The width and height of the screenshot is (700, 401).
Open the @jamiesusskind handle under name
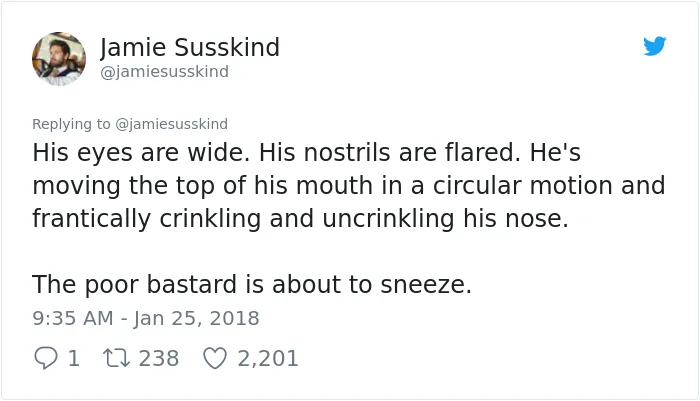(x=164, y=71)
